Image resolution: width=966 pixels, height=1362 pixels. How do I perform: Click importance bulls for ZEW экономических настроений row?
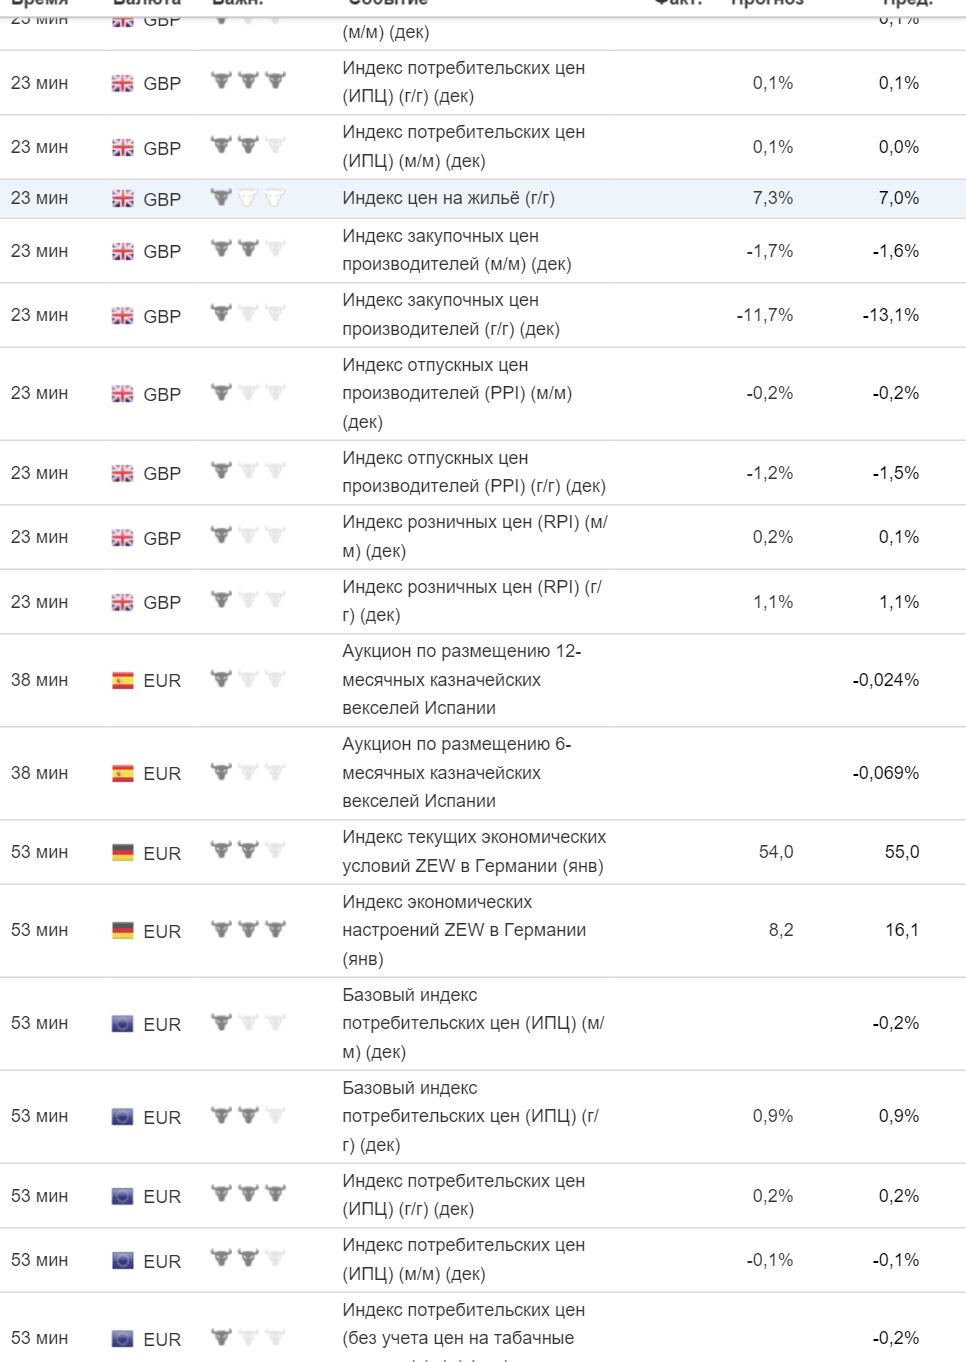(x=248, y=930)
